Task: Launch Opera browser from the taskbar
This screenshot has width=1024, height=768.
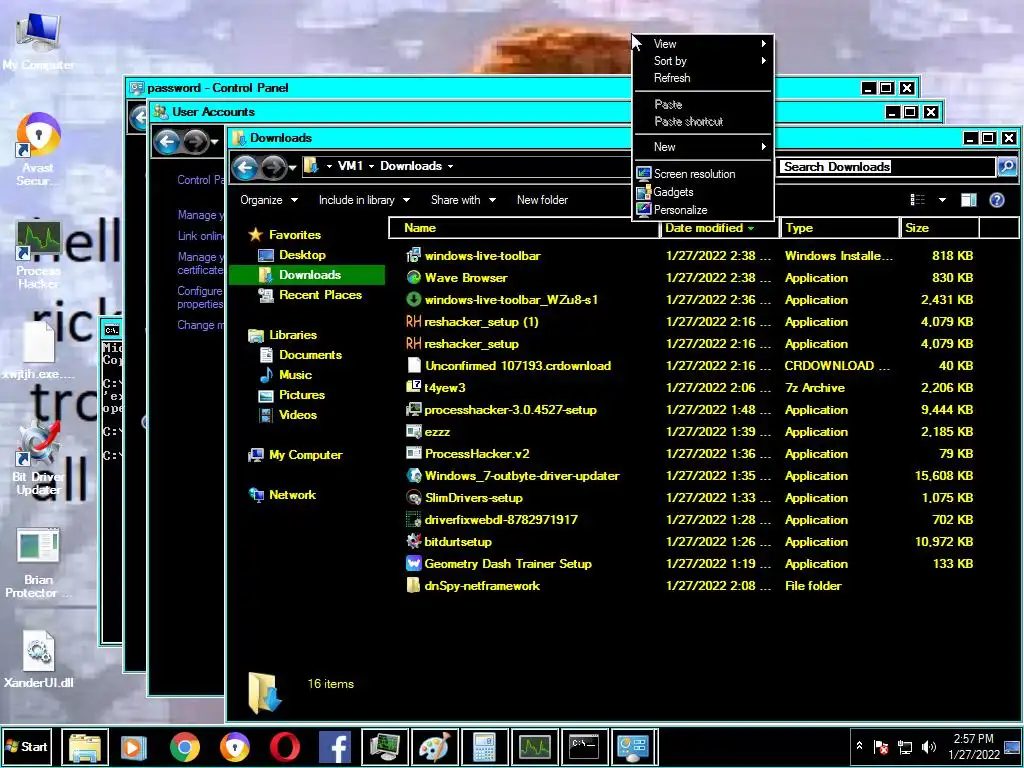Action: pyautogui.click(x=285, y=747)
